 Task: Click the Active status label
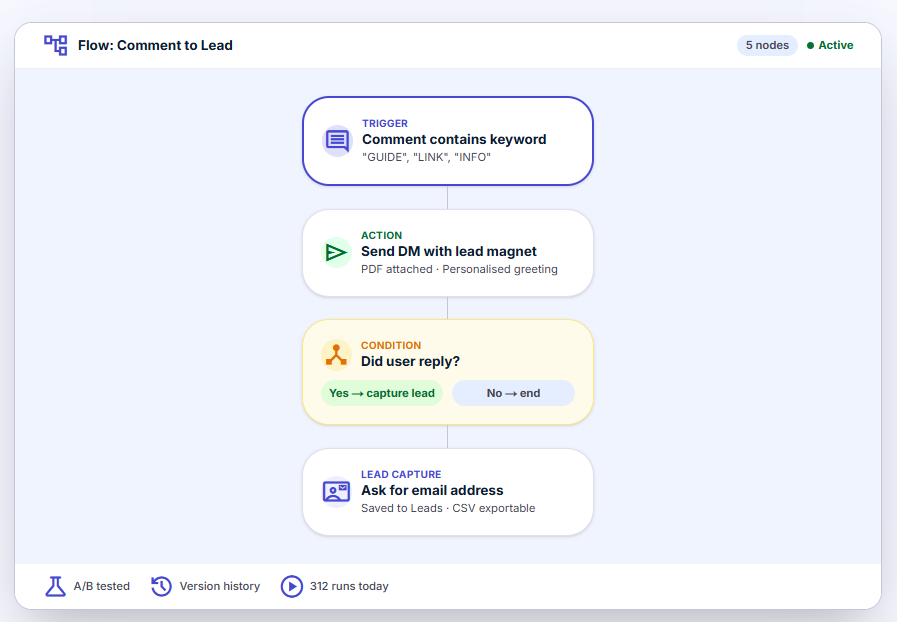(x=836, y=45)
